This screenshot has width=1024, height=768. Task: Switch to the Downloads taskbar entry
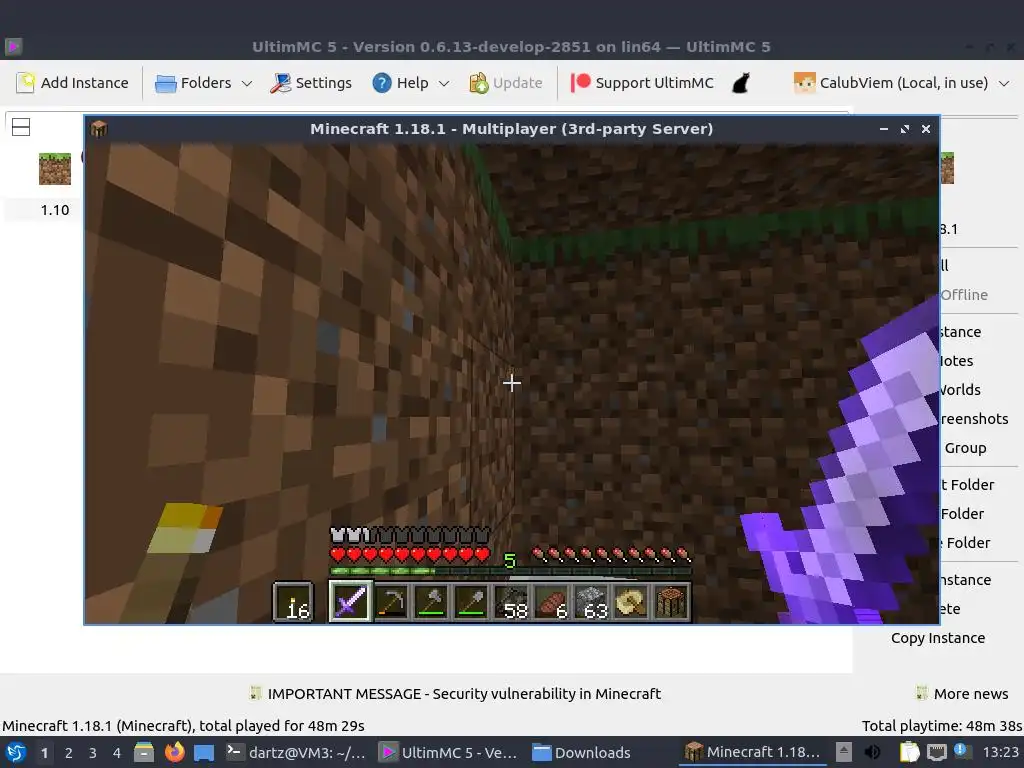tap(582, 753)
